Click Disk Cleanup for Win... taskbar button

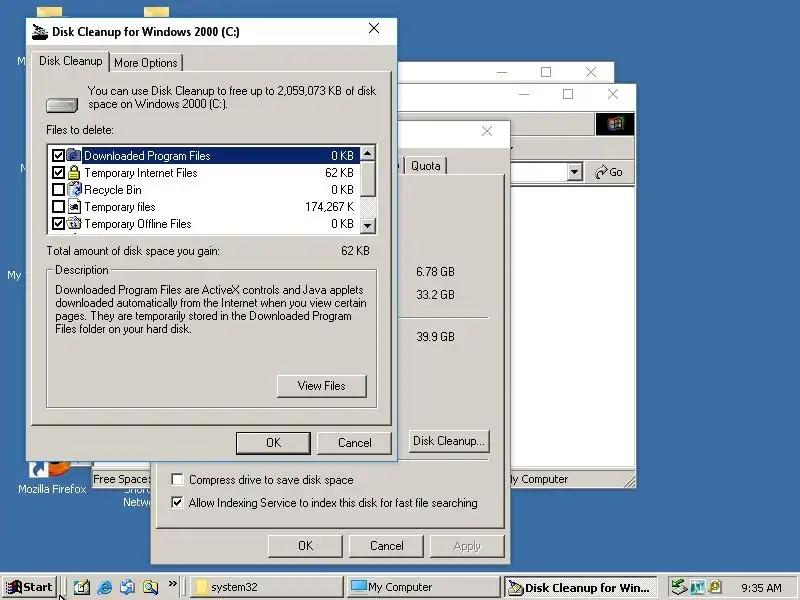pyautogui.click(x=580, y=587)
